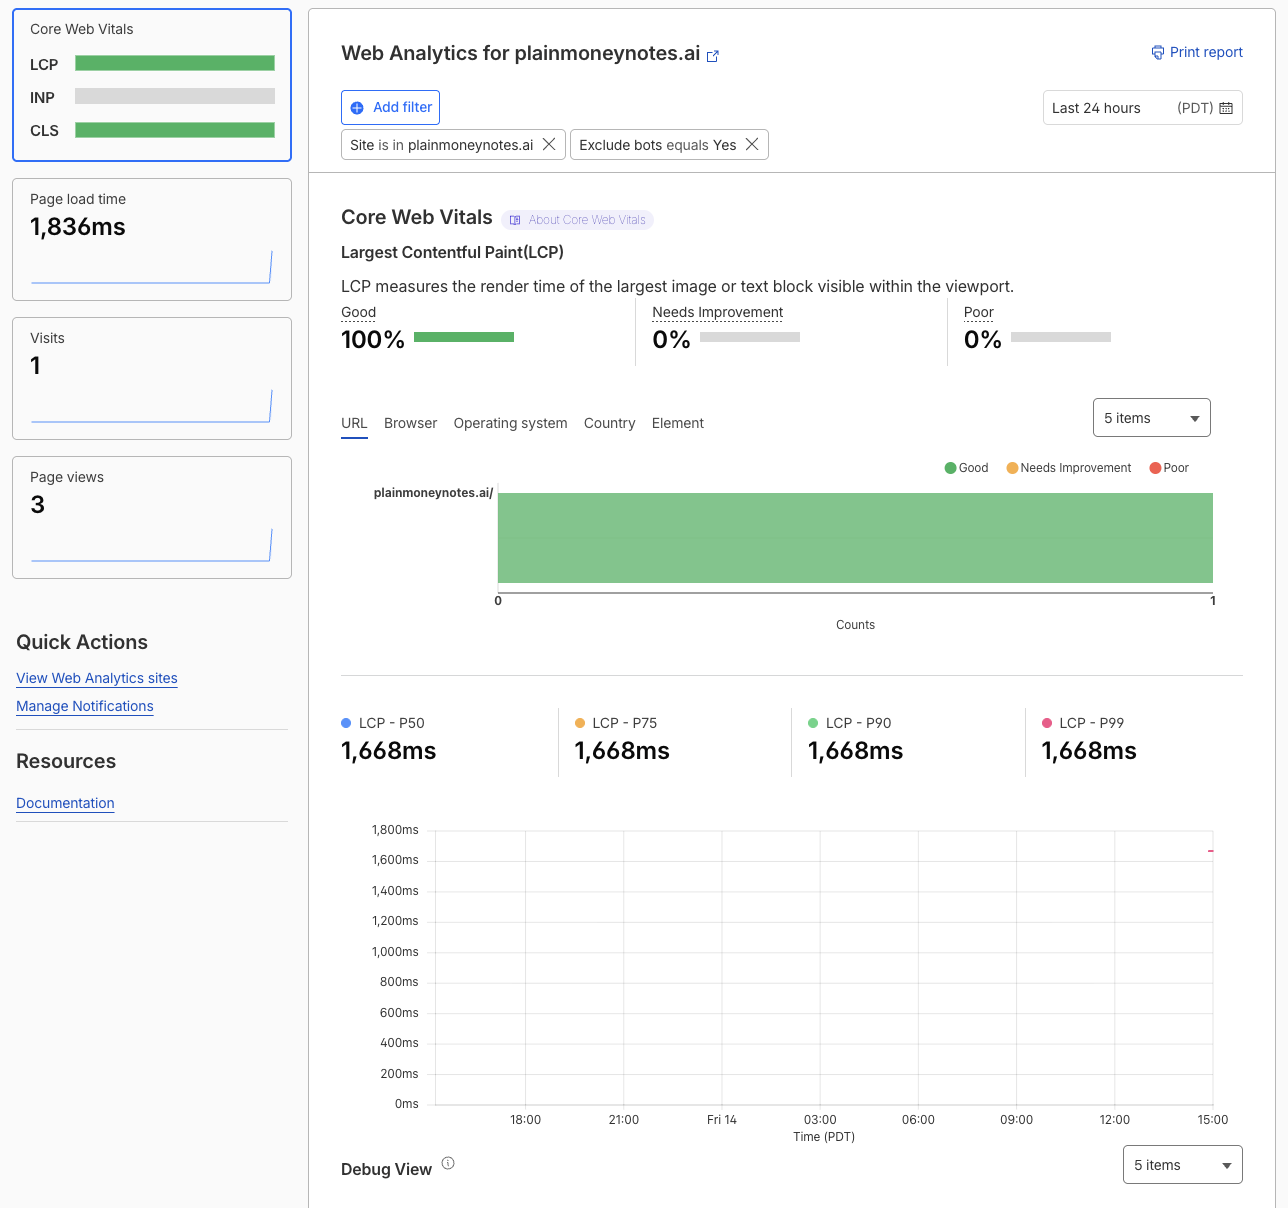Open the 5 items dropdown above the URL chart
Screen dimensions: 1288x1208
(1152, 418)
